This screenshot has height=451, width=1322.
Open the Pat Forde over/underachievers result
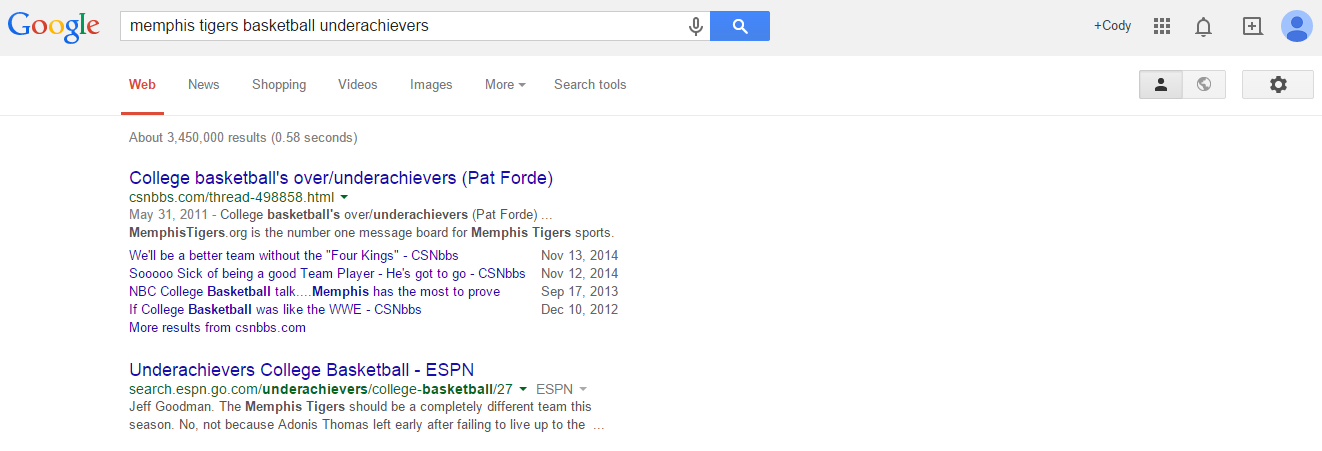[x=341, y=178]
